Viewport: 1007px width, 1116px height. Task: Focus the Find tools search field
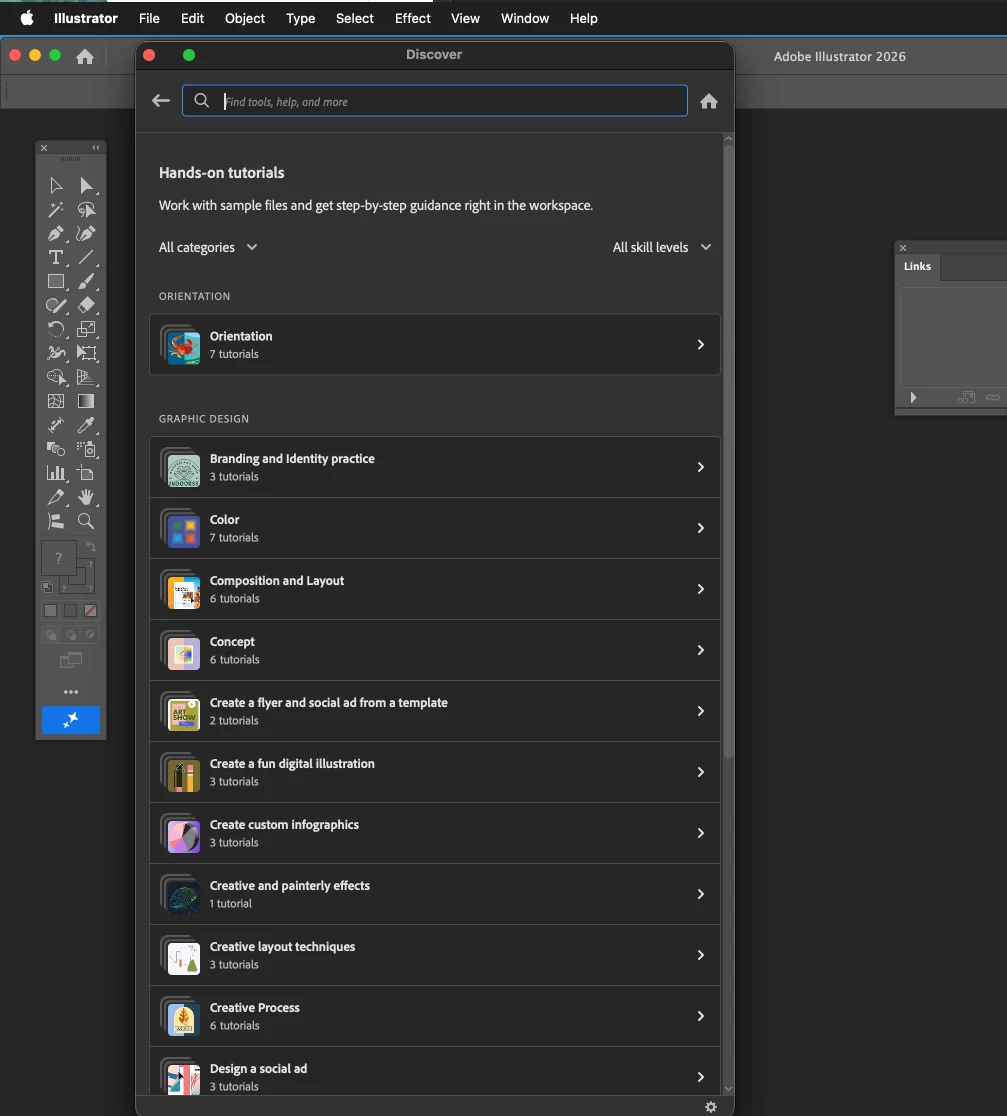[x=435, y=101]
